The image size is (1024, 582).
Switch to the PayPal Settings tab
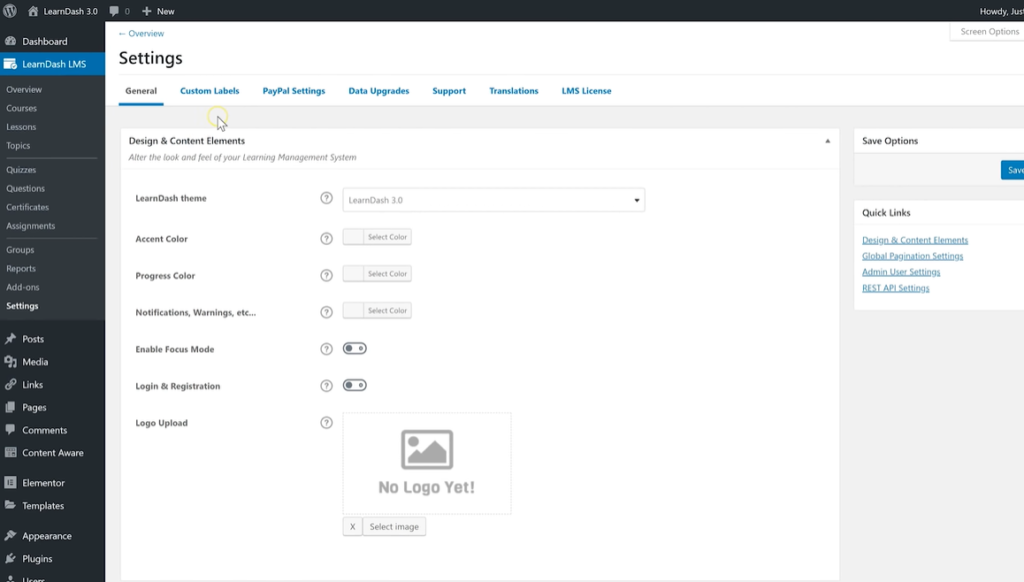[x=294, y=91]
